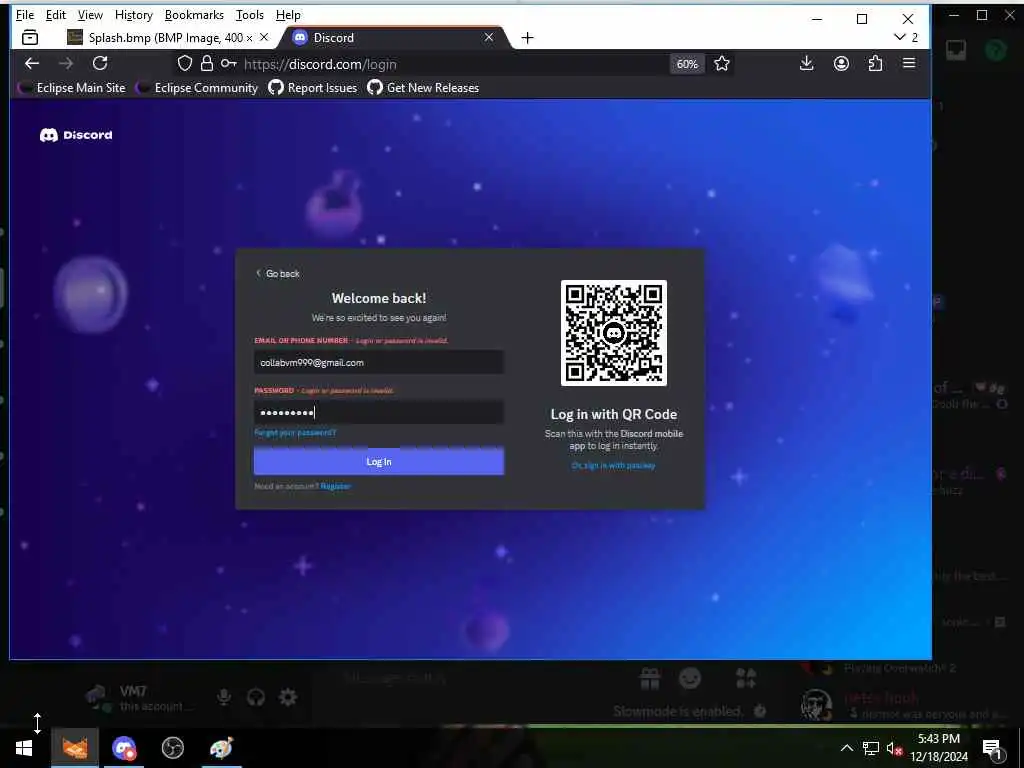This screenshot has height=768, width=1024.
Task: Click the Discord logo on the page
Action: (76, 135)
